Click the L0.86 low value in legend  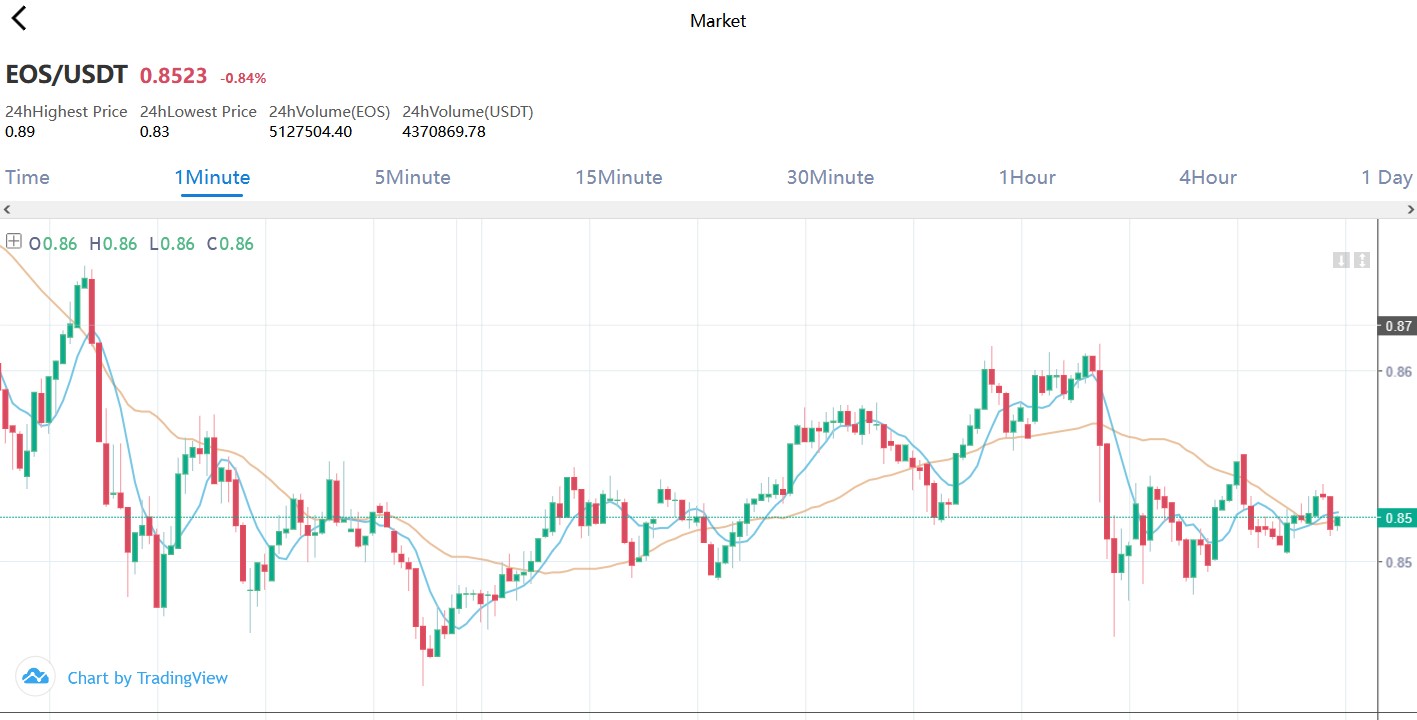tap(172, 243)
